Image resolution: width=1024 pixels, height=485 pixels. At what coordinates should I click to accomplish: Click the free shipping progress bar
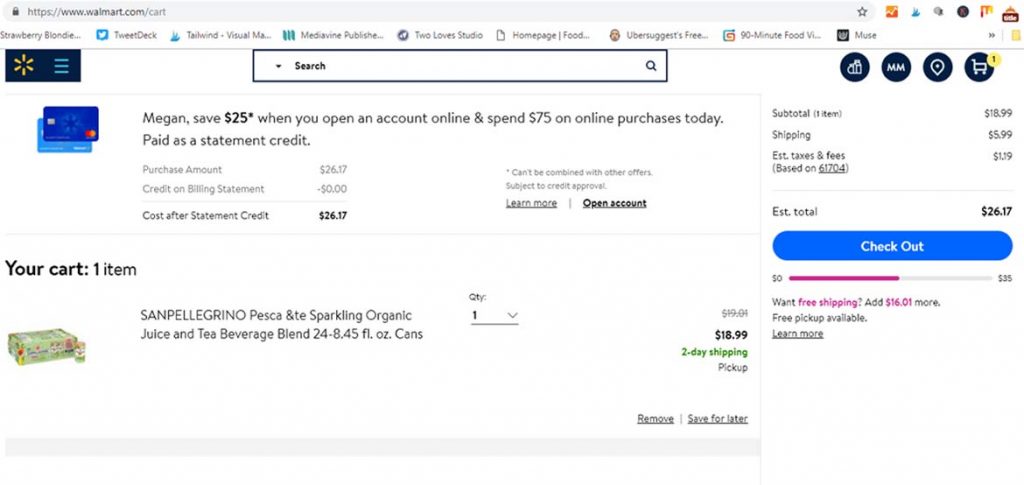point(891,278)
